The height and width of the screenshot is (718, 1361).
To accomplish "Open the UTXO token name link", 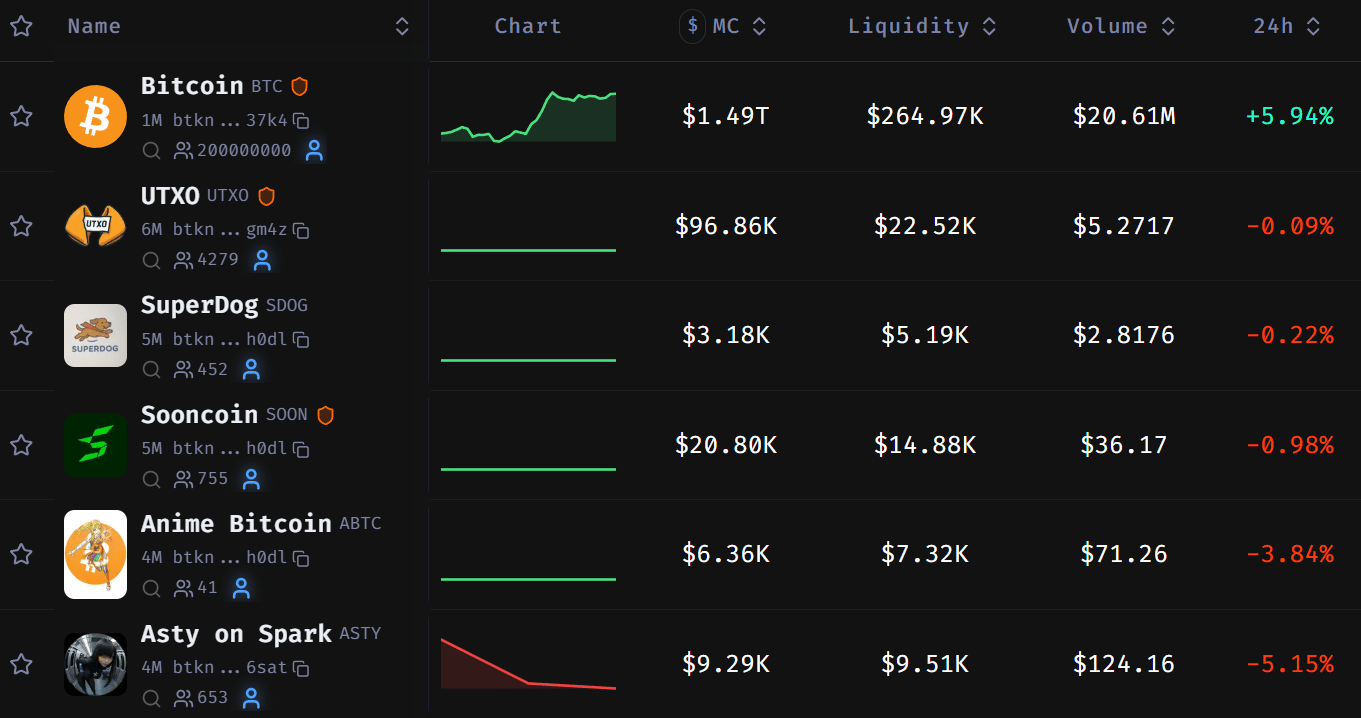I will [170, 195].
